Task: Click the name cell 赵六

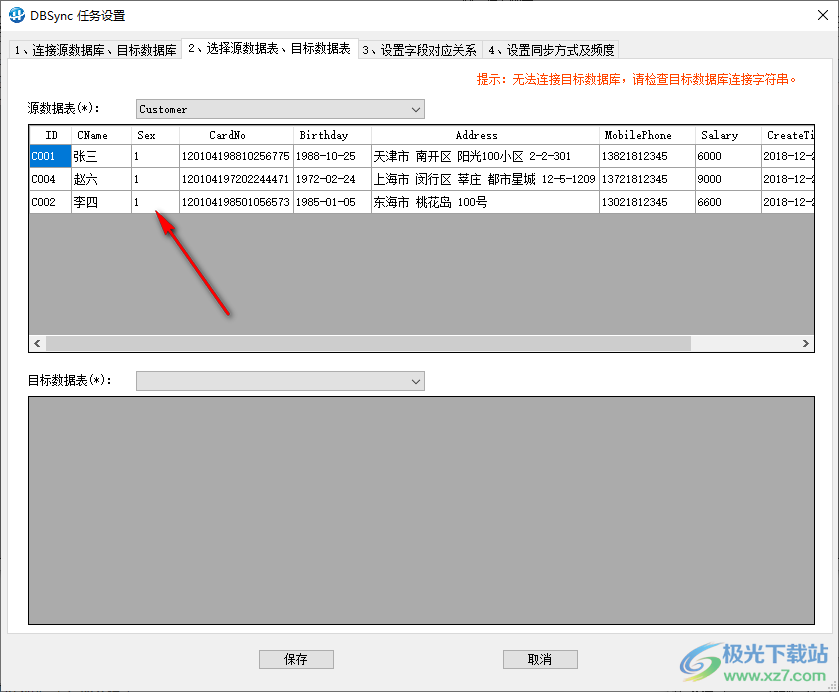Action: coord(102,179)
